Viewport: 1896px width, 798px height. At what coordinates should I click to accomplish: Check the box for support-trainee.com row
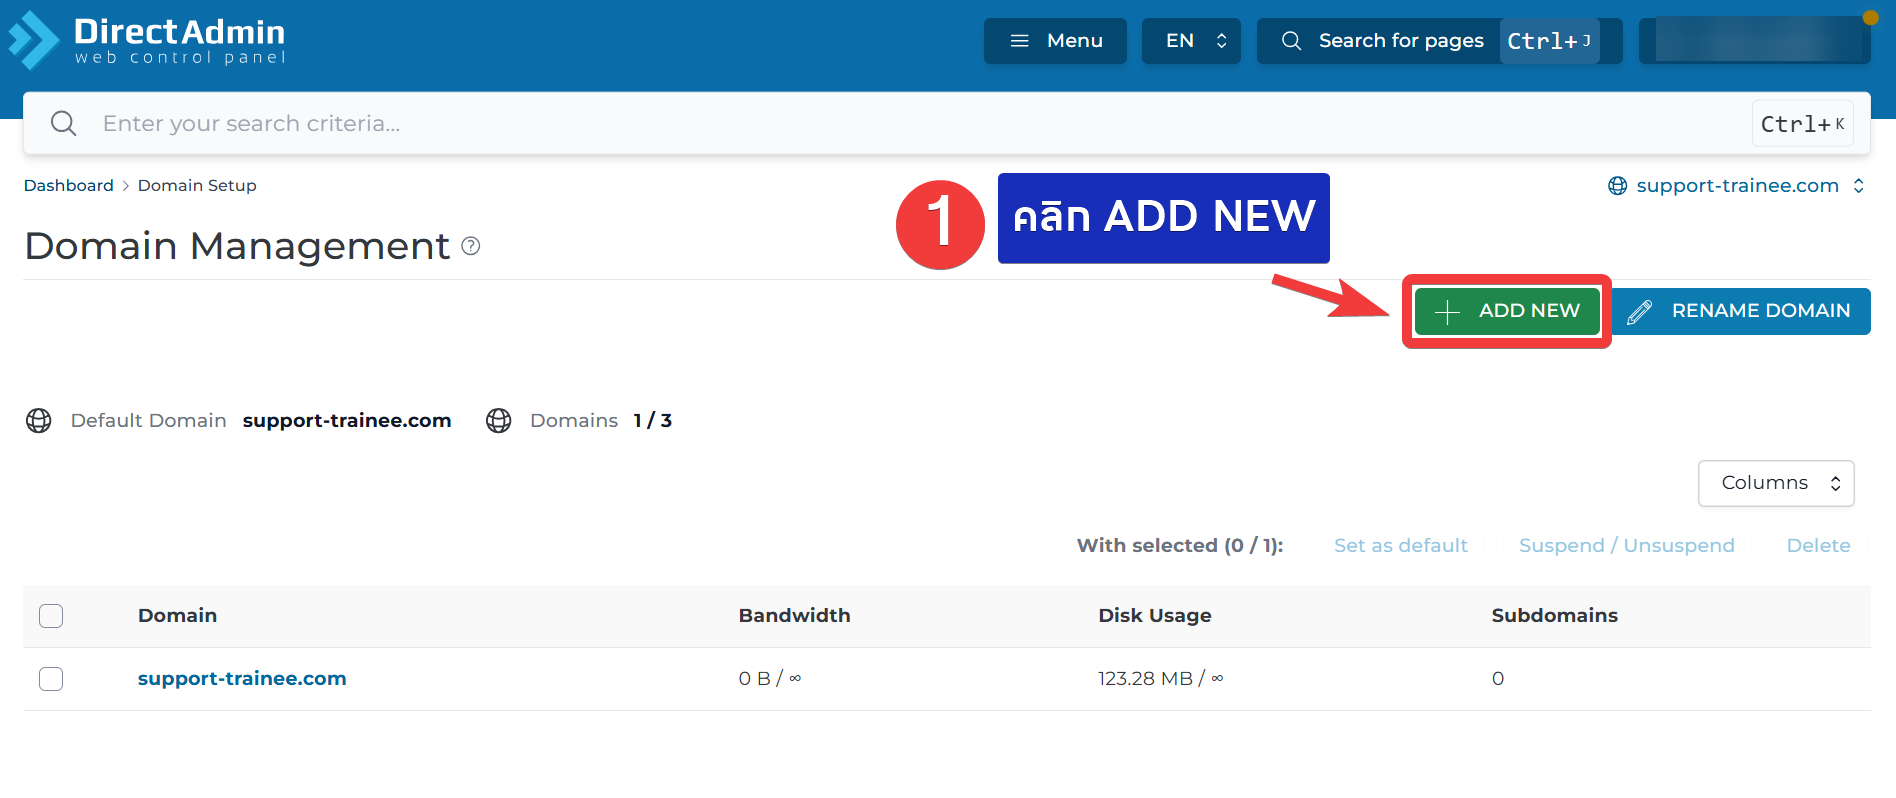click(x=51, y=679)
